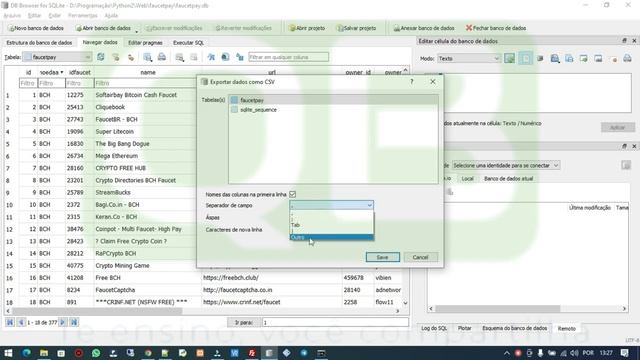
Task: Open the WhatsApp icon in the taskbar
Action: (96, 353)
